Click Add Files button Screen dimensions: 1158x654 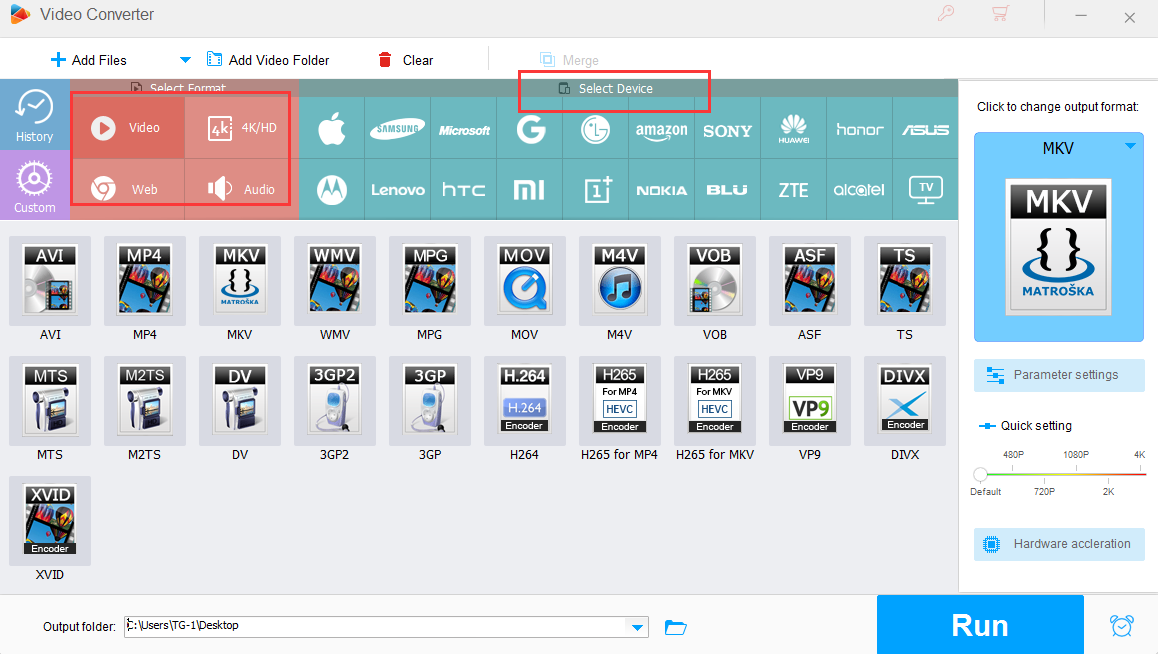point(89,60)
